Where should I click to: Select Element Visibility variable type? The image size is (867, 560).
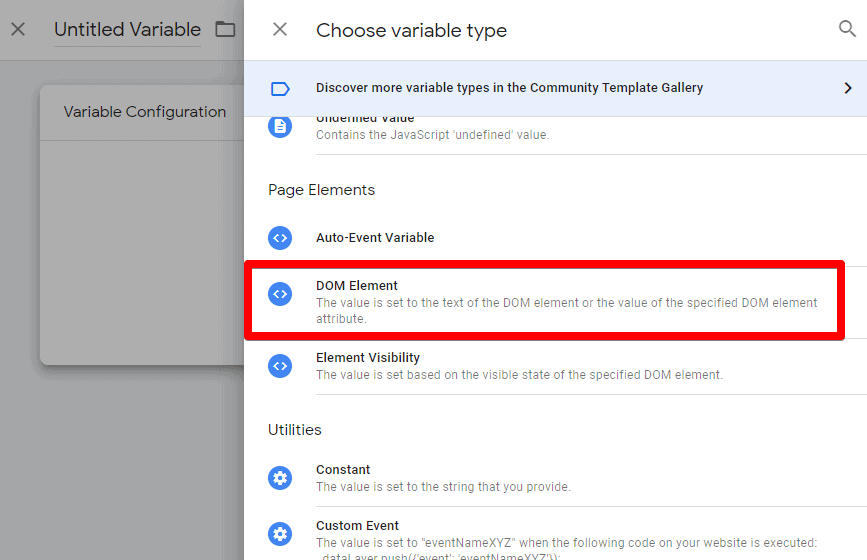click(x=368, y=358)
